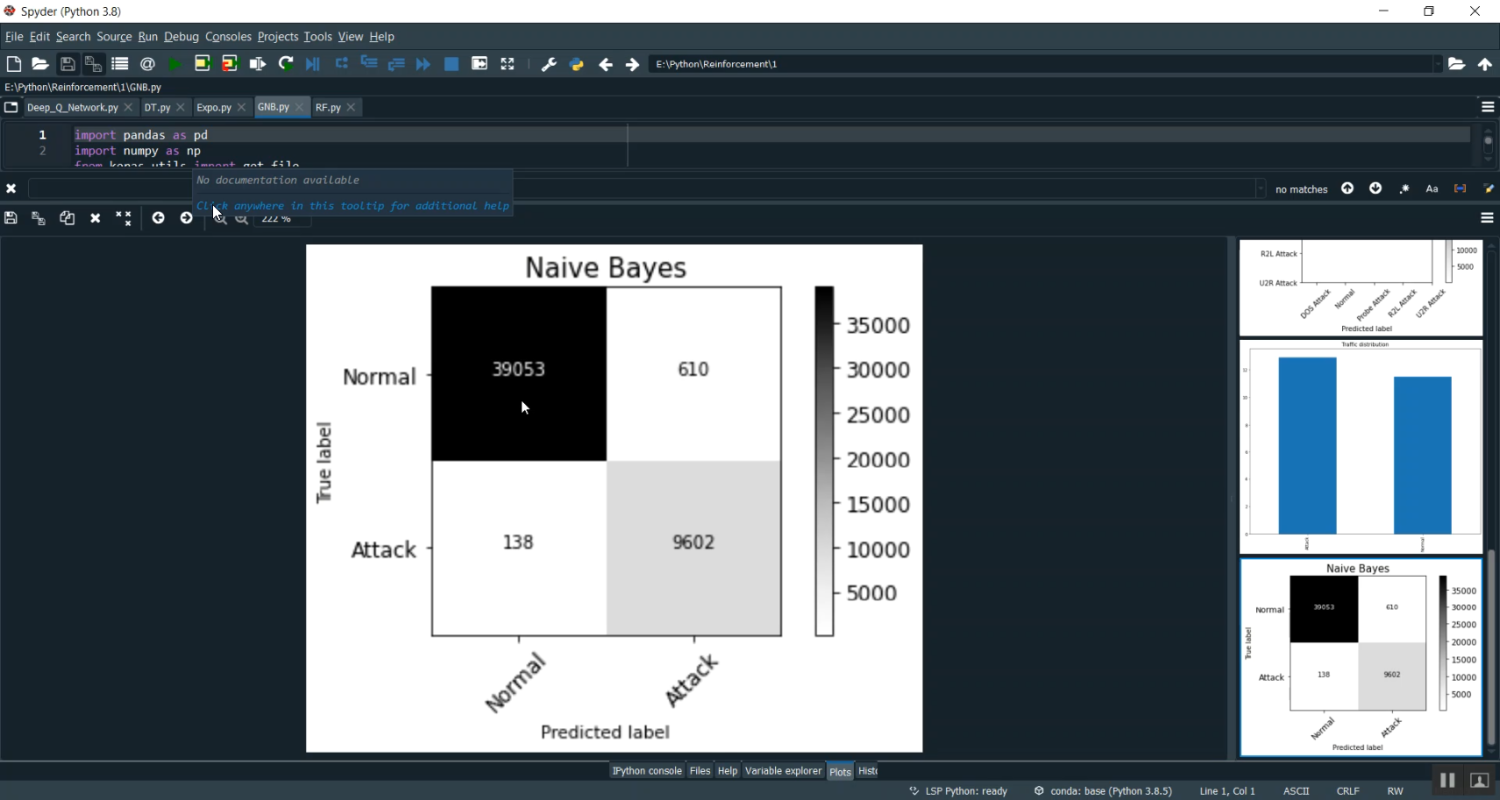Dismiss the find bar with its close button

pyautogui.click(x=11, y=188)
